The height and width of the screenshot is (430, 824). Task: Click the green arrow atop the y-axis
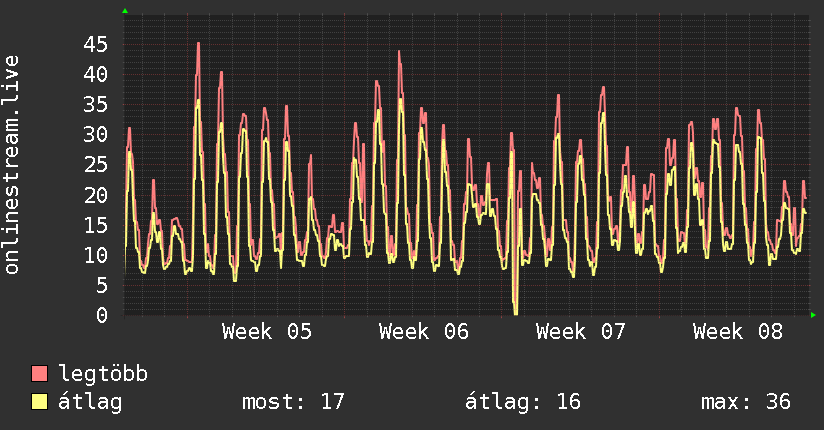point(125,11)
